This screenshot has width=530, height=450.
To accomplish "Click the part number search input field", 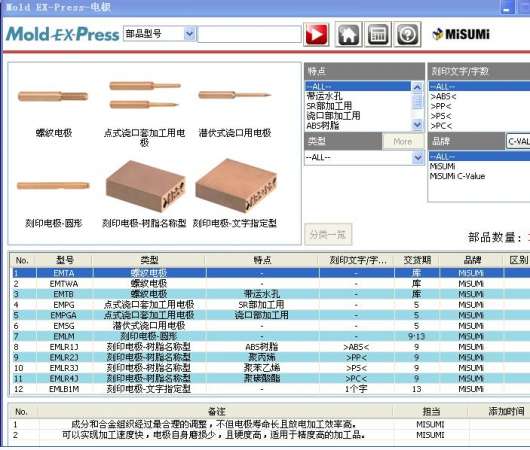I will 249,34.
